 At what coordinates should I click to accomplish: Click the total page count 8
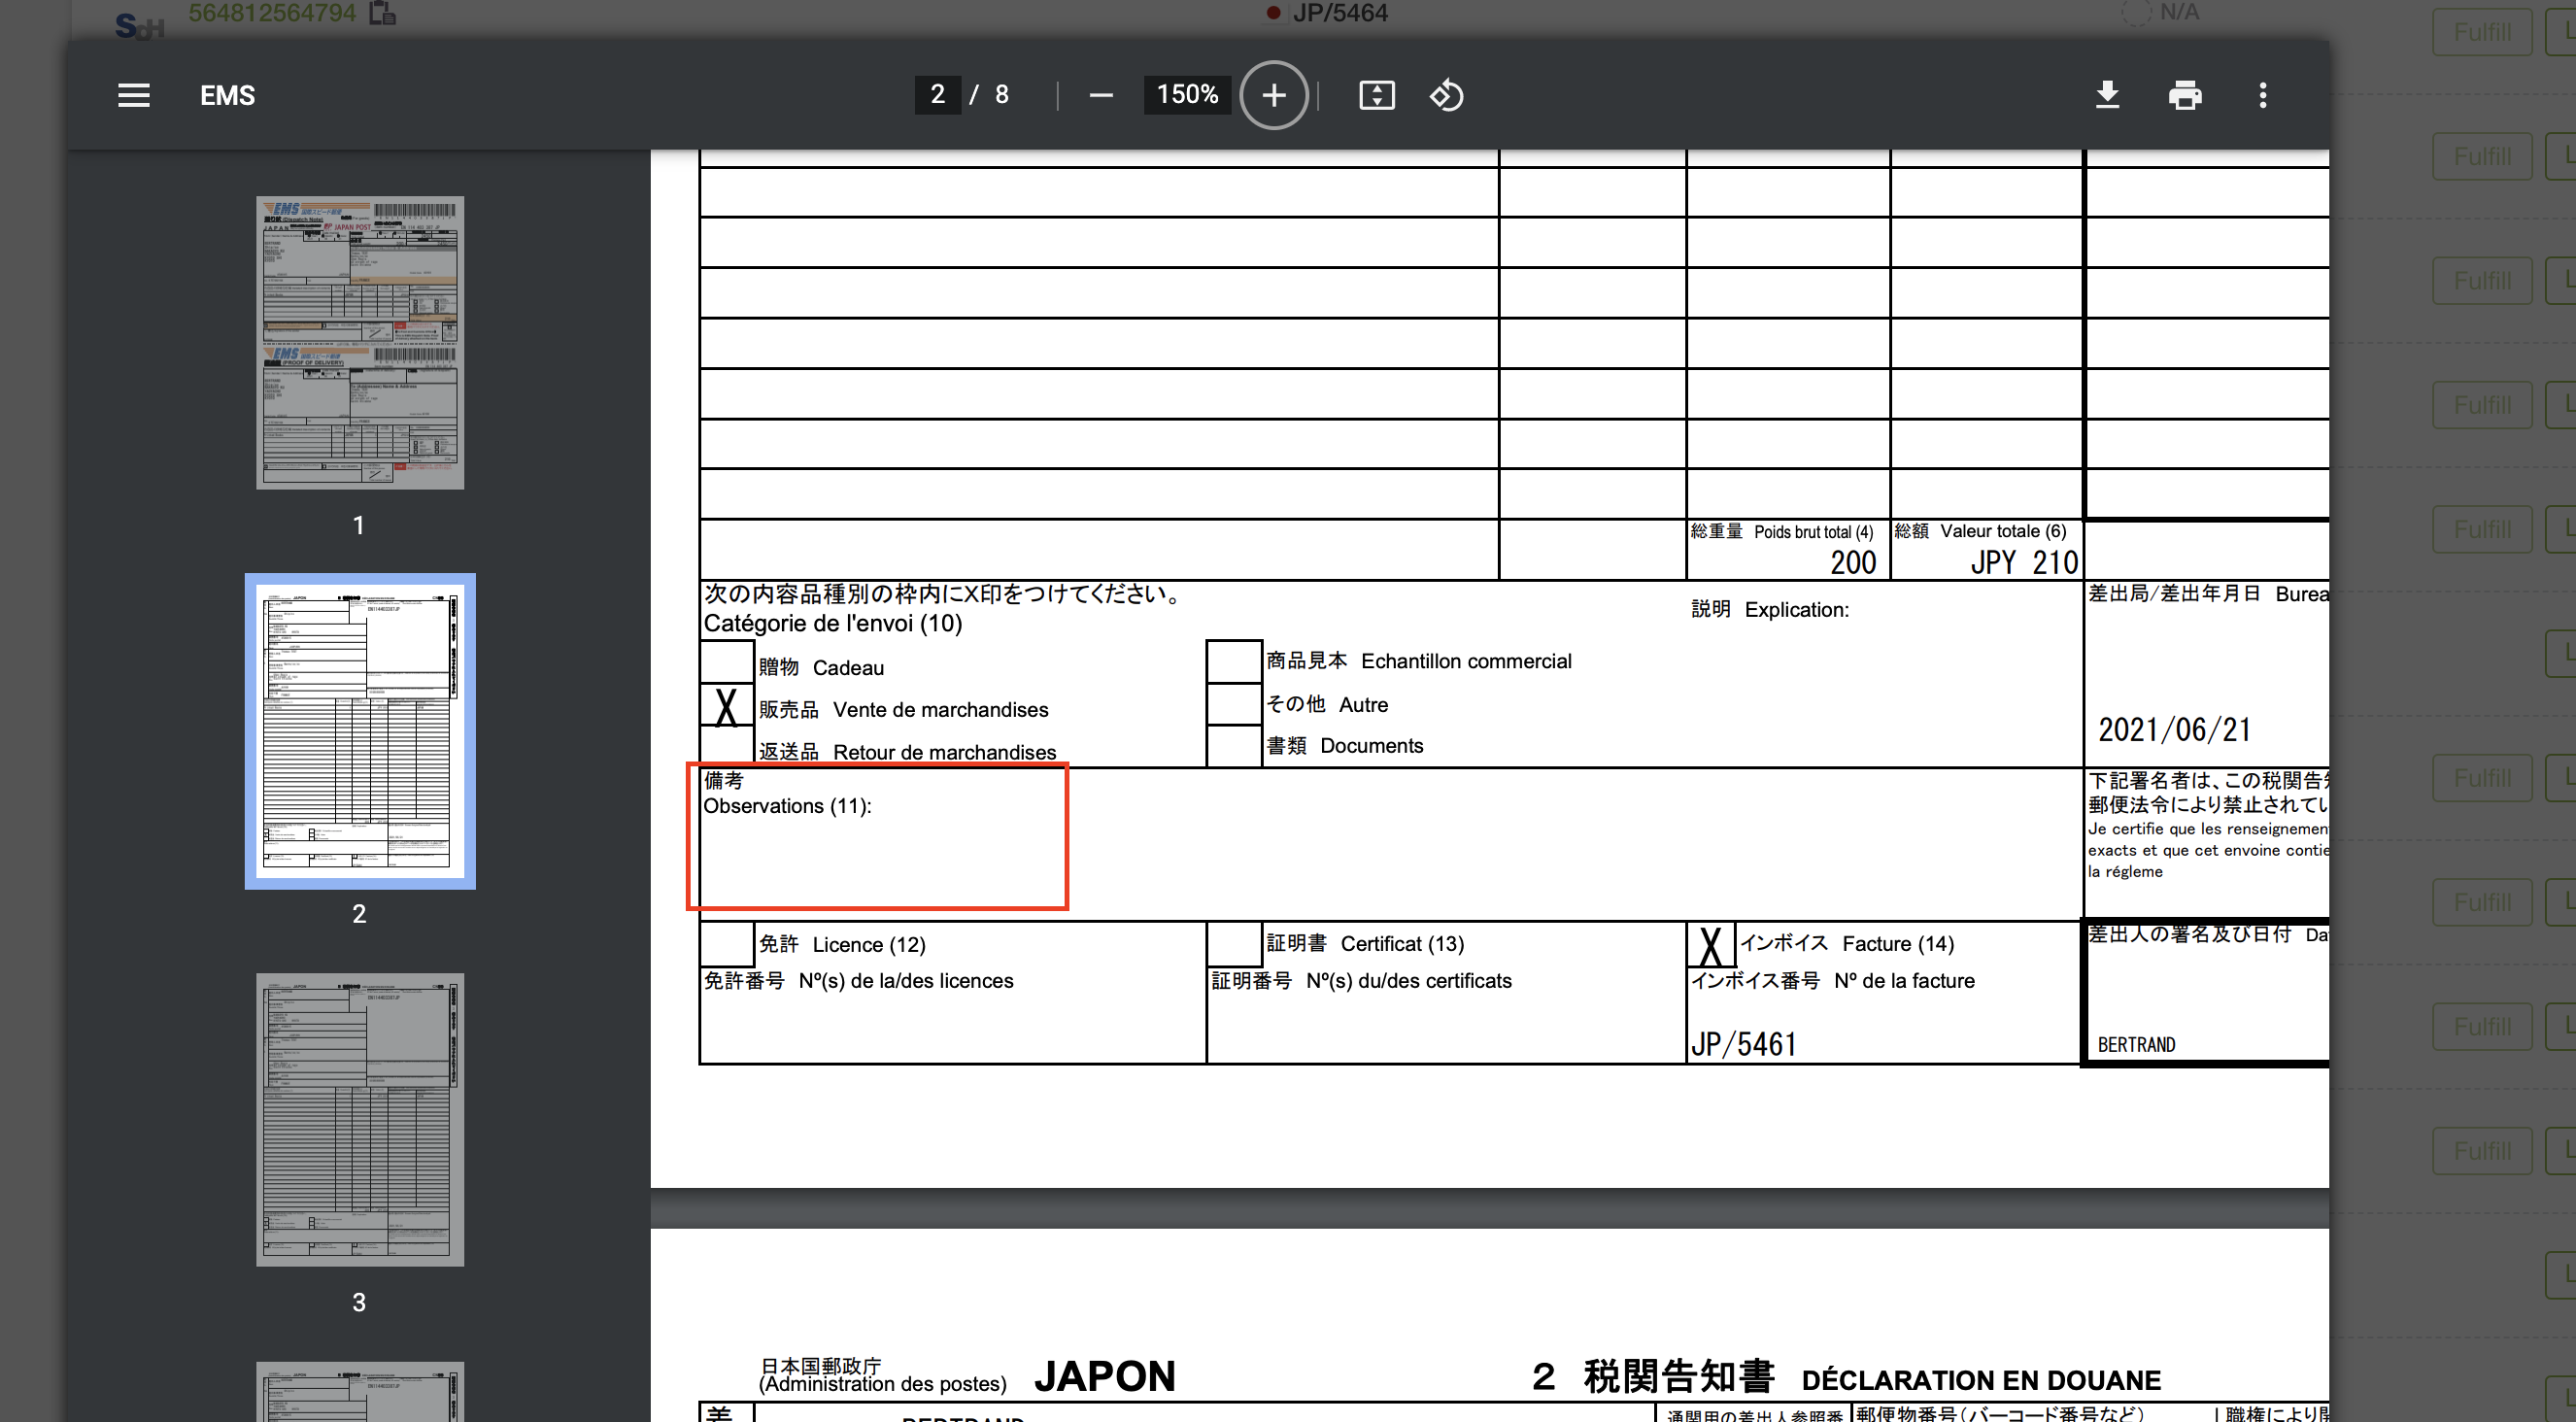click(x=1001, y=94)
